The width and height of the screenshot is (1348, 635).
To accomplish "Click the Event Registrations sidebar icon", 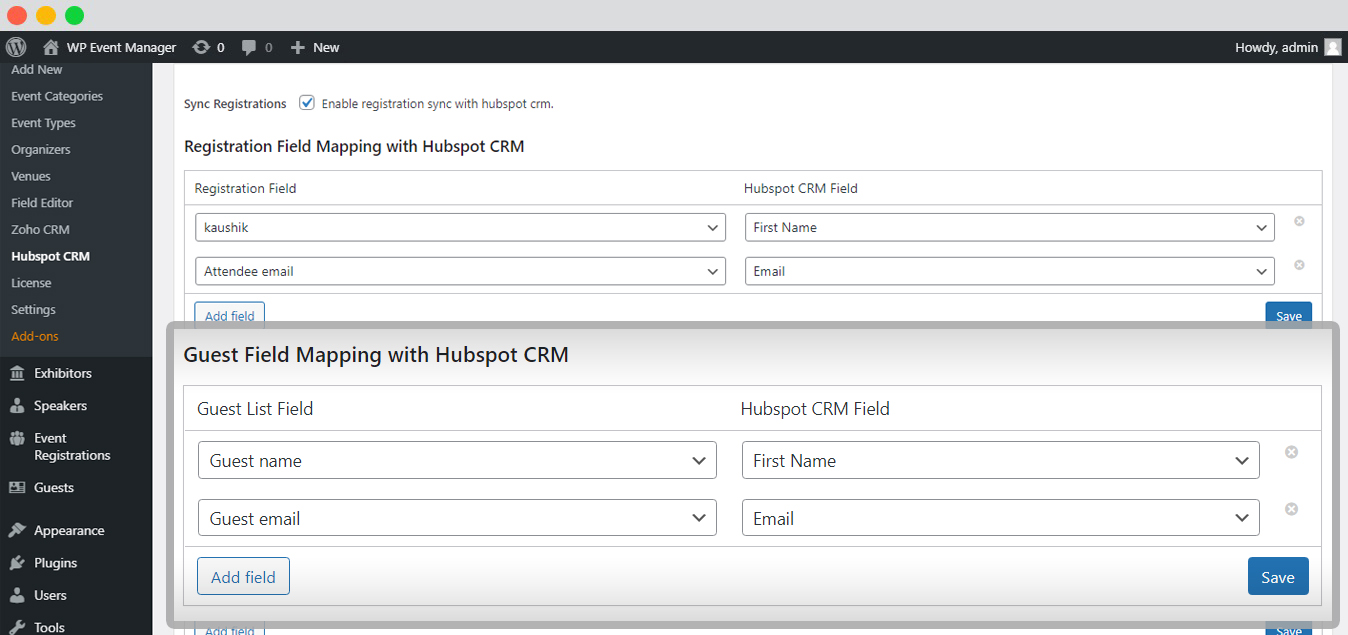I will (17, 439).
